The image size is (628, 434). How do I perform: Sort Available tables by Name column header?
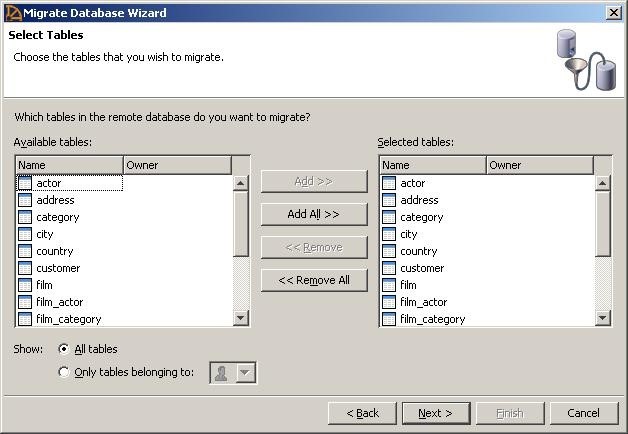coord(68,165)
